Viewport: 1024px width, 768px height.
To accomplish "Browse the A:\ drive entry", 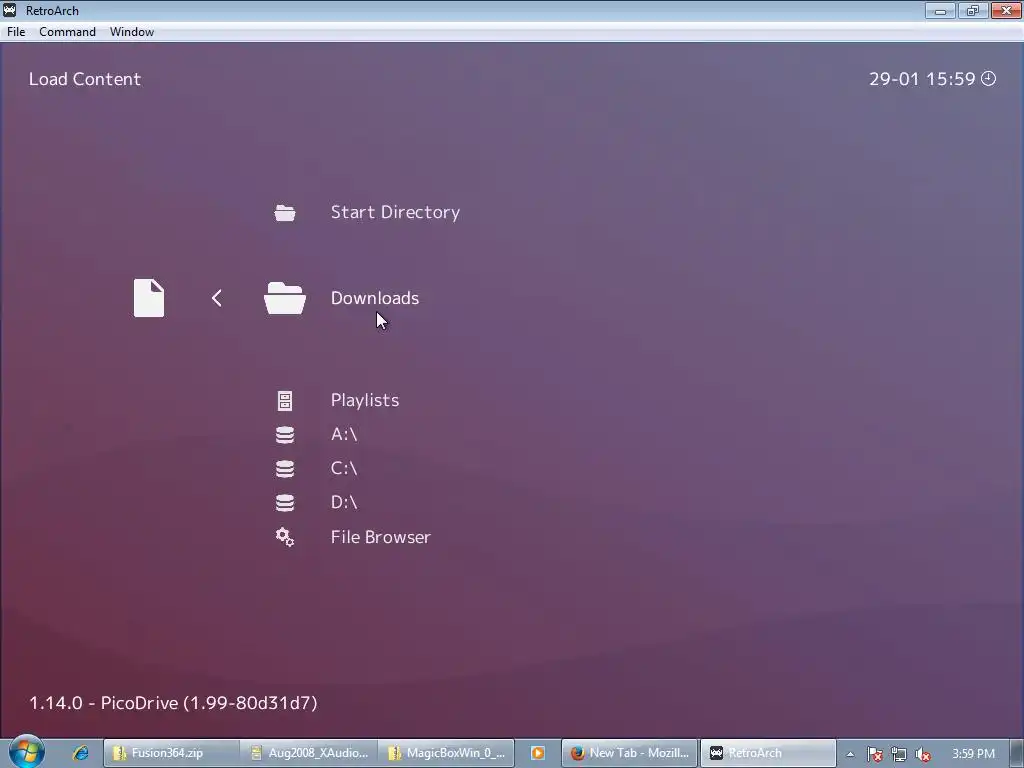I will [x=344, y=434].
